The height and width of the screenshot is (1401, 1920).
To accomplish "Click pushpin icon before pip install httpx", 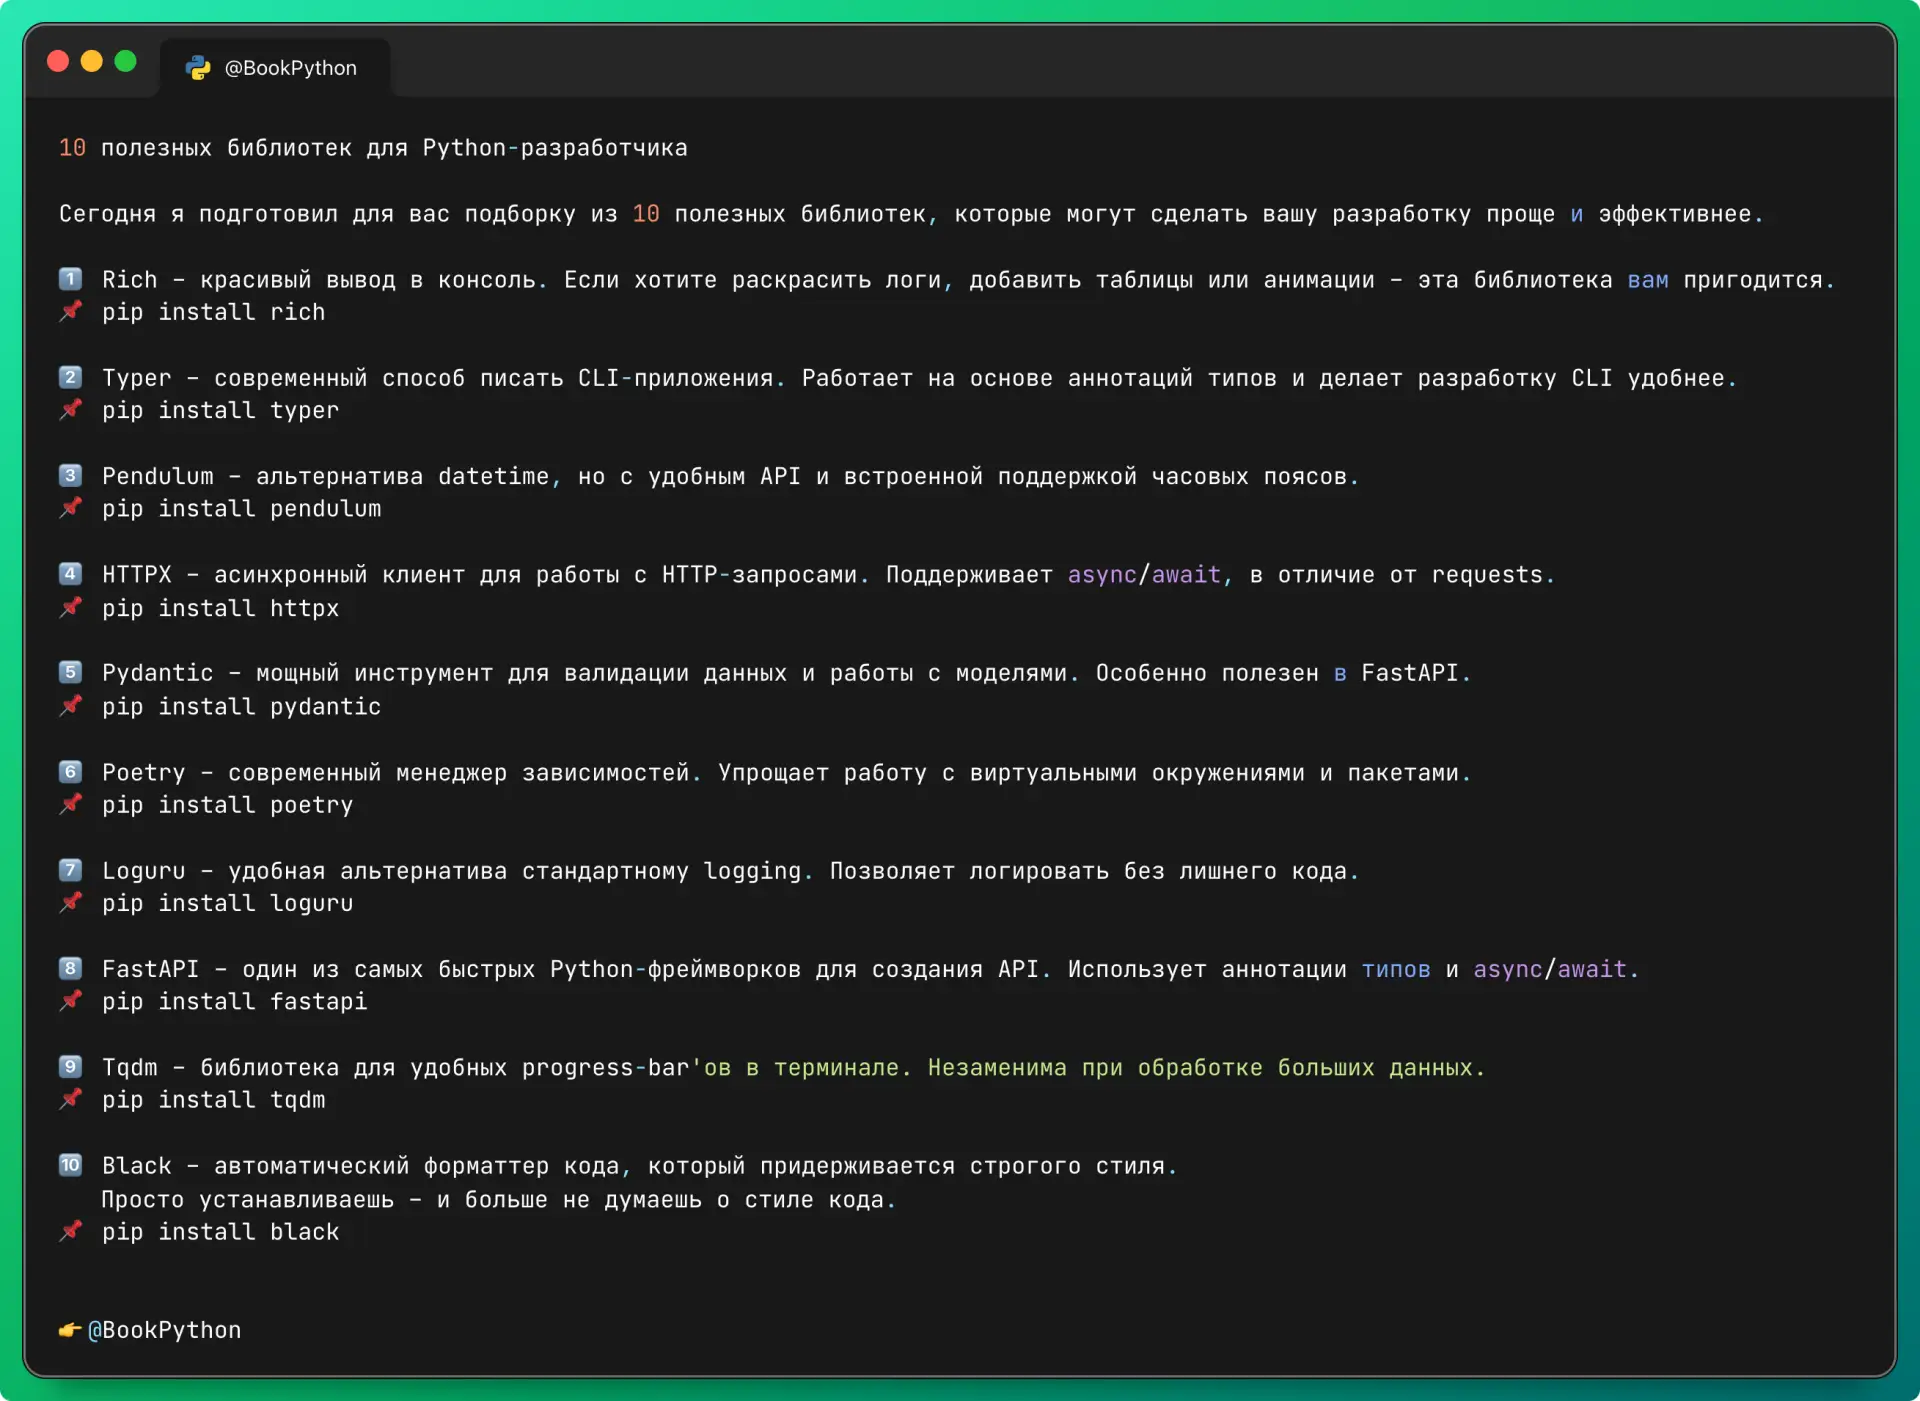I will pyautogui.click(x=70, y=607).
